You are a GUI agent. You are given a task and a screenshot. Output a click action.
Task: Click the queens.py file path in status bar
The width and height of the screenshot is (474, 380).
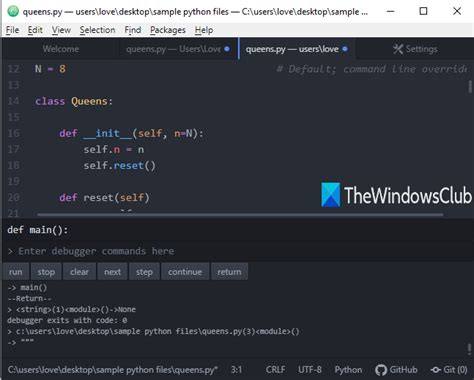[112, 370]
